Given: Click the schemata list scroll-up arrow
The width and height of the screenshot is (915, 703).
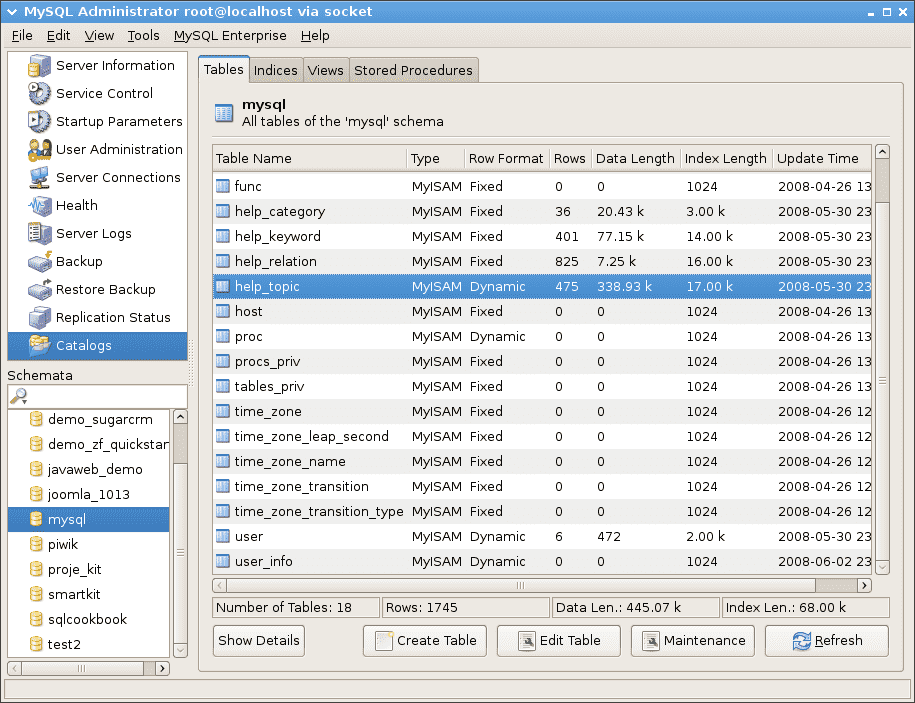Looking at the screenshot, I should point(180,417).
